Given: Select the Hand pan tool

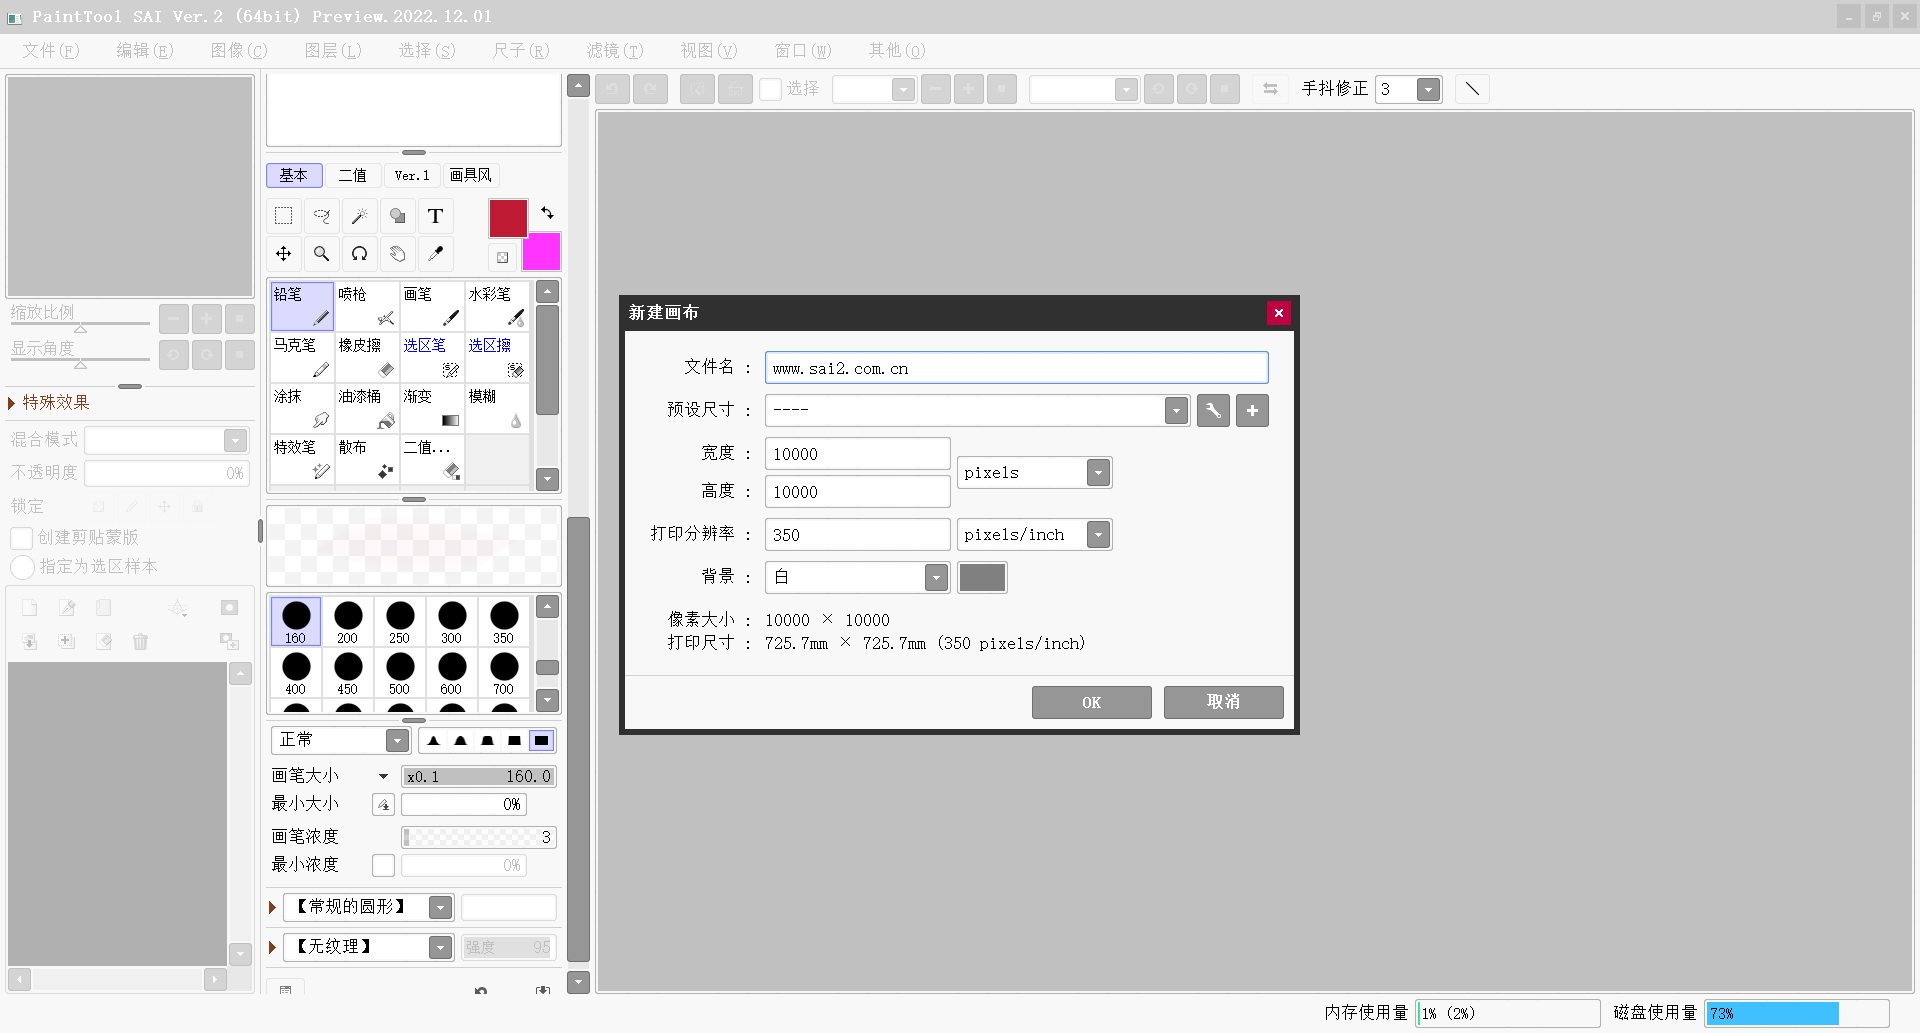Looking at the screenshot, I should pos(398,254).
